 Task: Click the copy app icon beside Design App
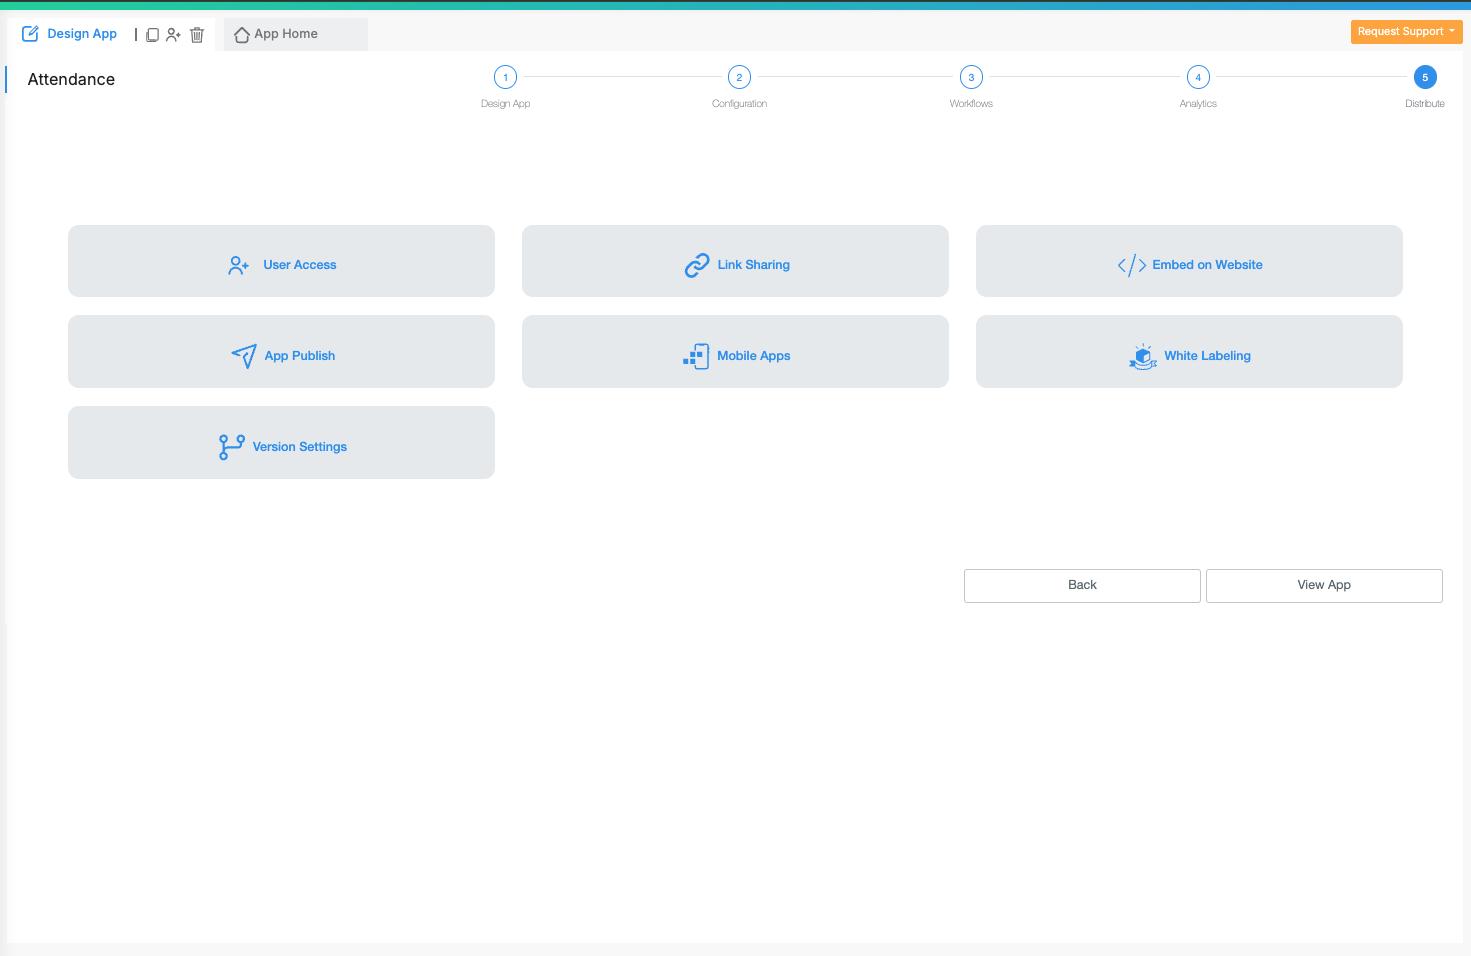coord(153,35)
